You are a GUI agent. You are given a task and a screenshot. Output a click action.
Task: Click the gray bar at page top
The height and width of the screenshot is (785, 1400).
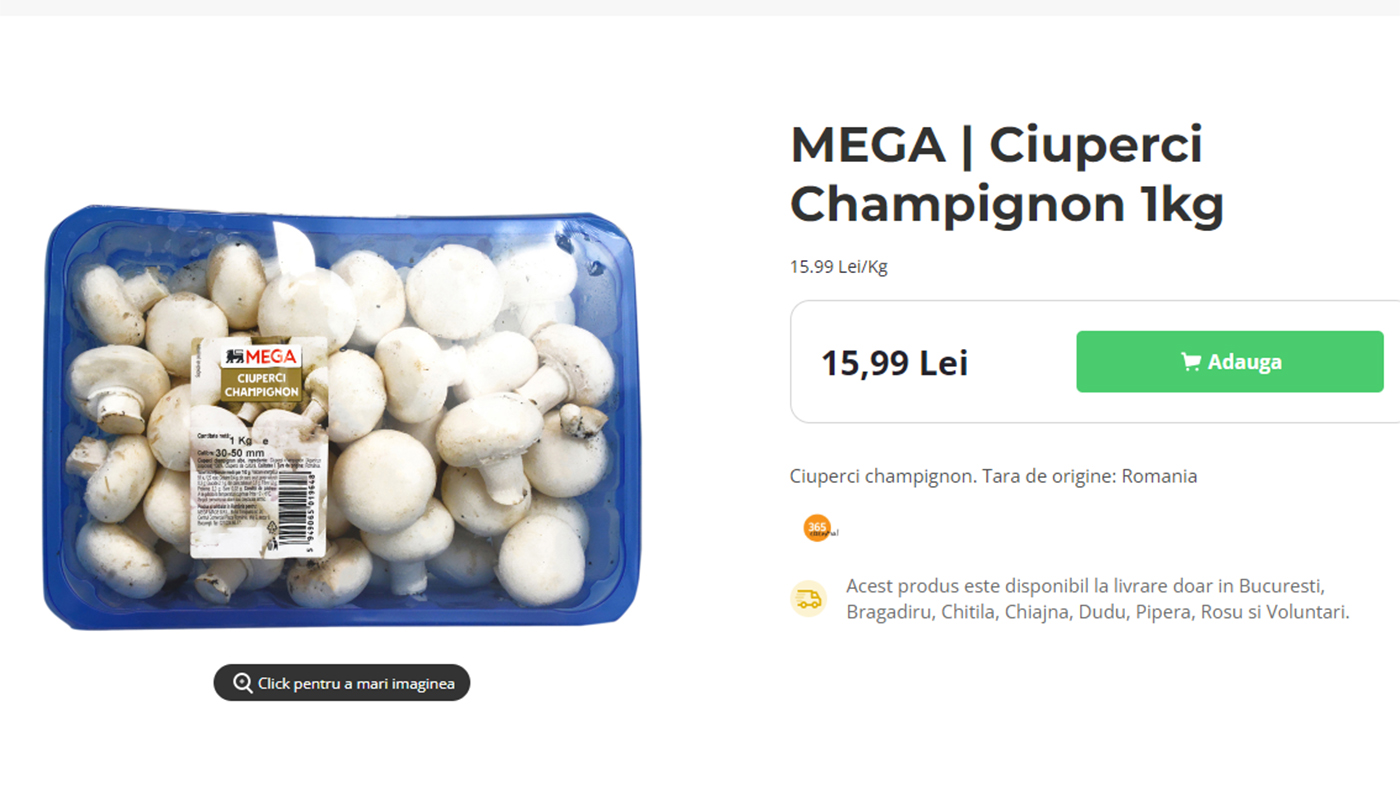coord(700,7)
